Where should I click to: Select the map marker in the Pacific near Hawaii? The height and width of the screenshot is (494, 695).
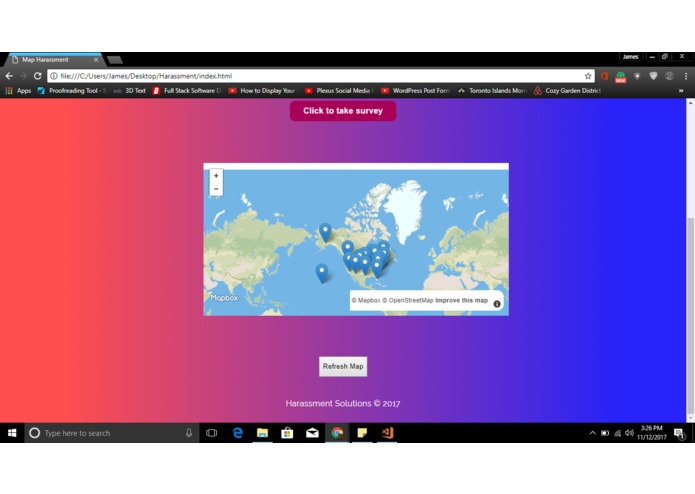tap(322, 273)
